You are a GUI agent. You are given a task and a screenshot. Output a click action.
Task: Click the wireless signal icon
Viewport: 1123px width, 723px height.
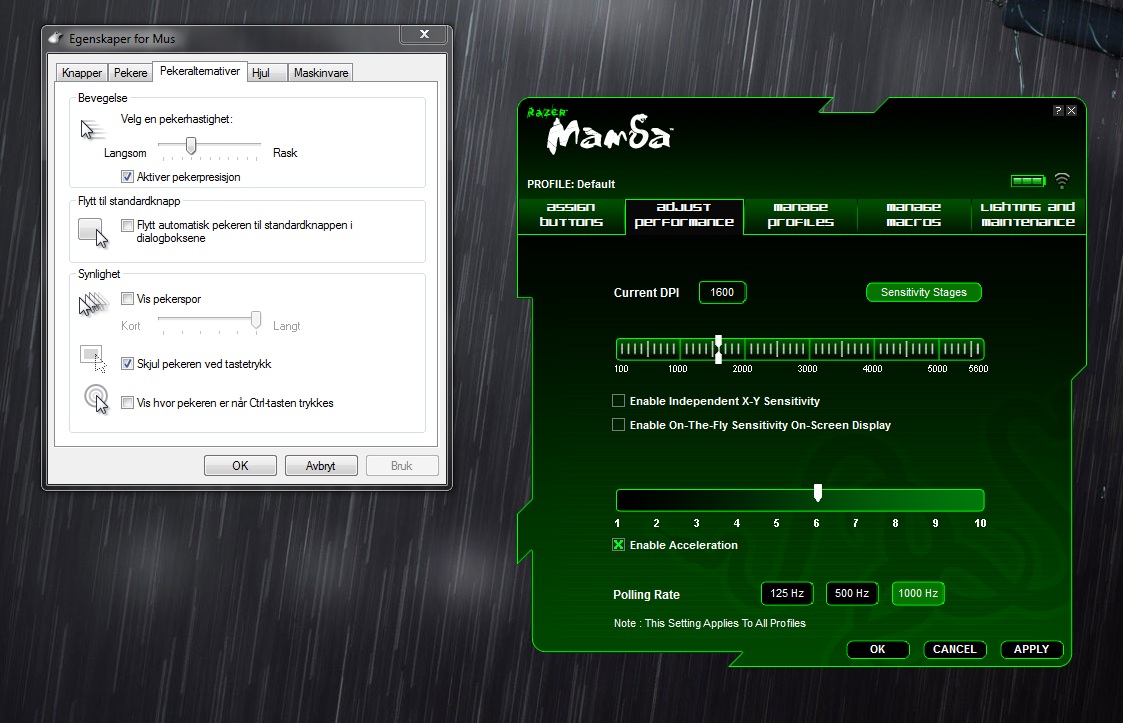(x=1062, y=181)
